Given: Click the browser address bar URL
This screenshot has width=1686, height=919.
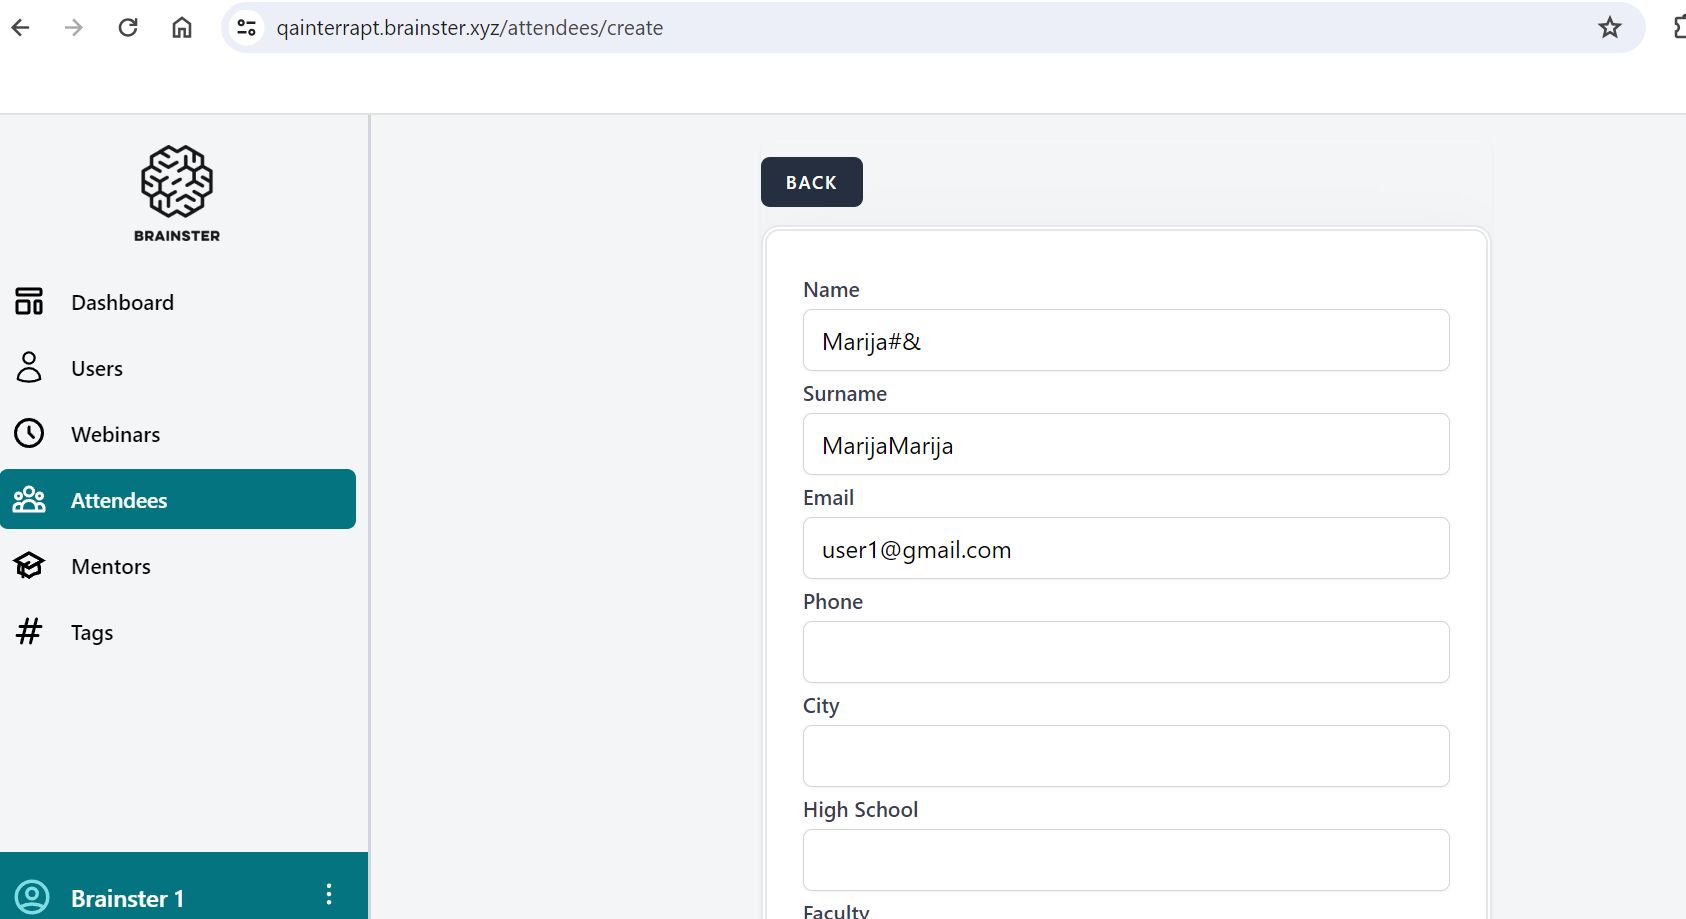Looking at the screenshot, I should pos(470,27).
